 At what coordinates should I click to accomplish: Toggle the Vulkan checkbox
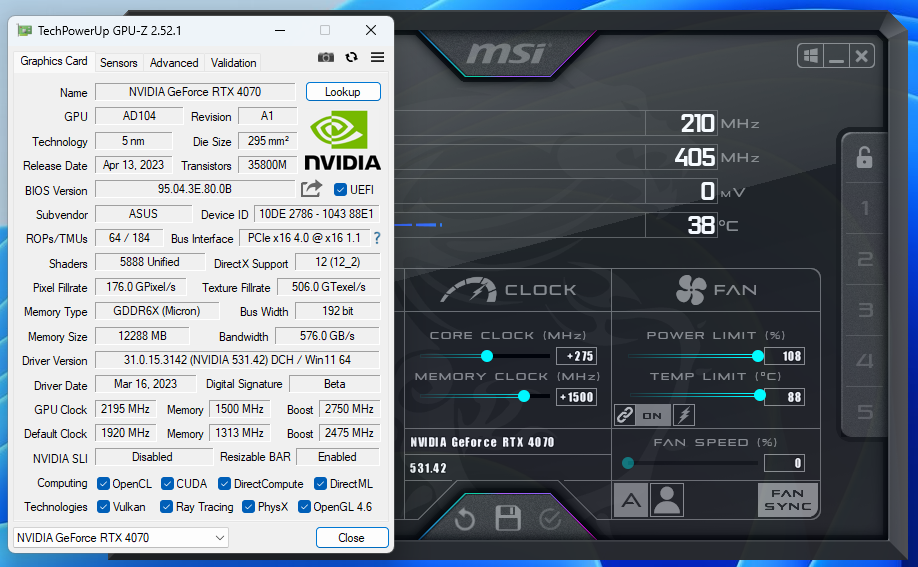click(x=104, y=507)
